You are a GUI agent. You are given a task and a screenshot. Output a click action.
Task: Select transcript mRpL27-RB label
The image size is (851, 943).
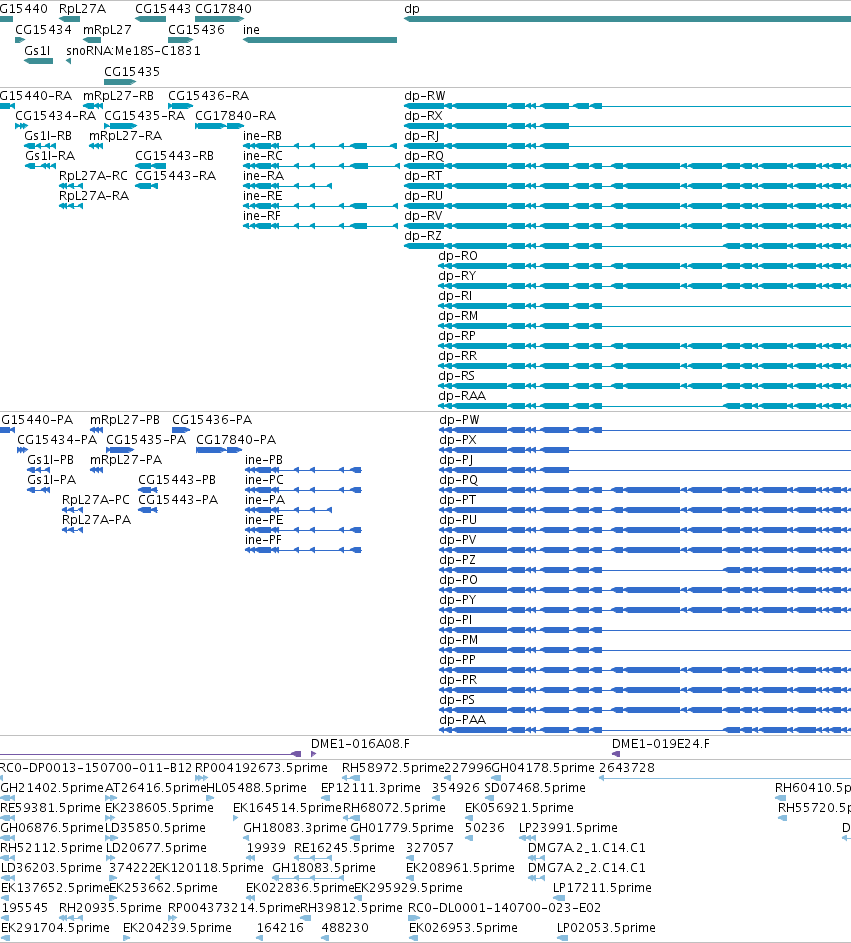tap(118, 96)
